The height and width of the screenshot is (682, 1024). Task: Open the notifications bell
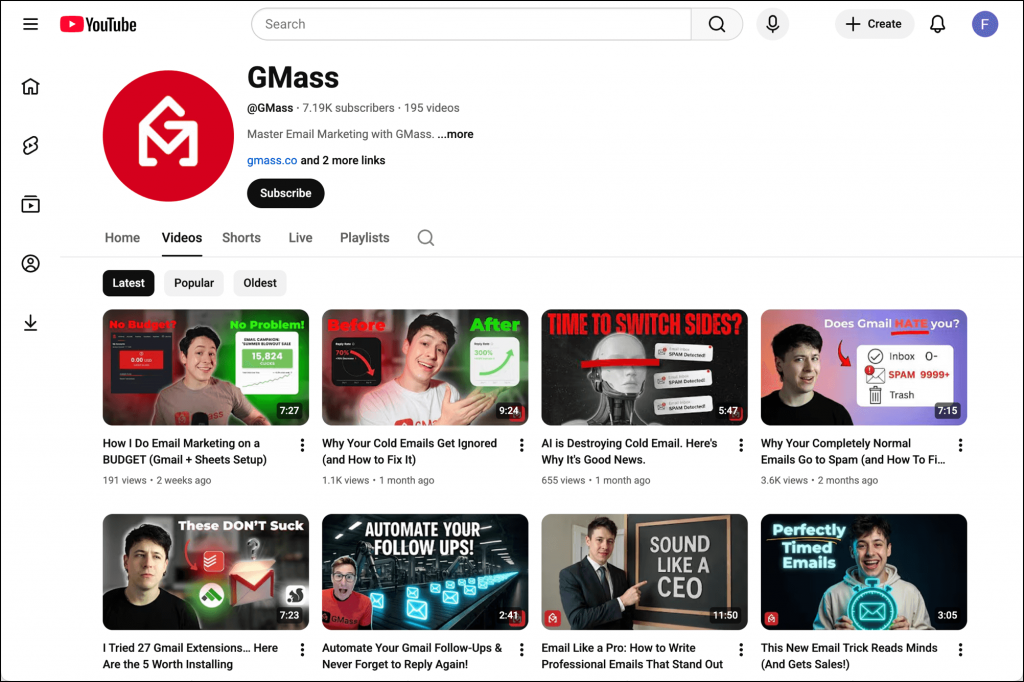[x=937, y=24]
